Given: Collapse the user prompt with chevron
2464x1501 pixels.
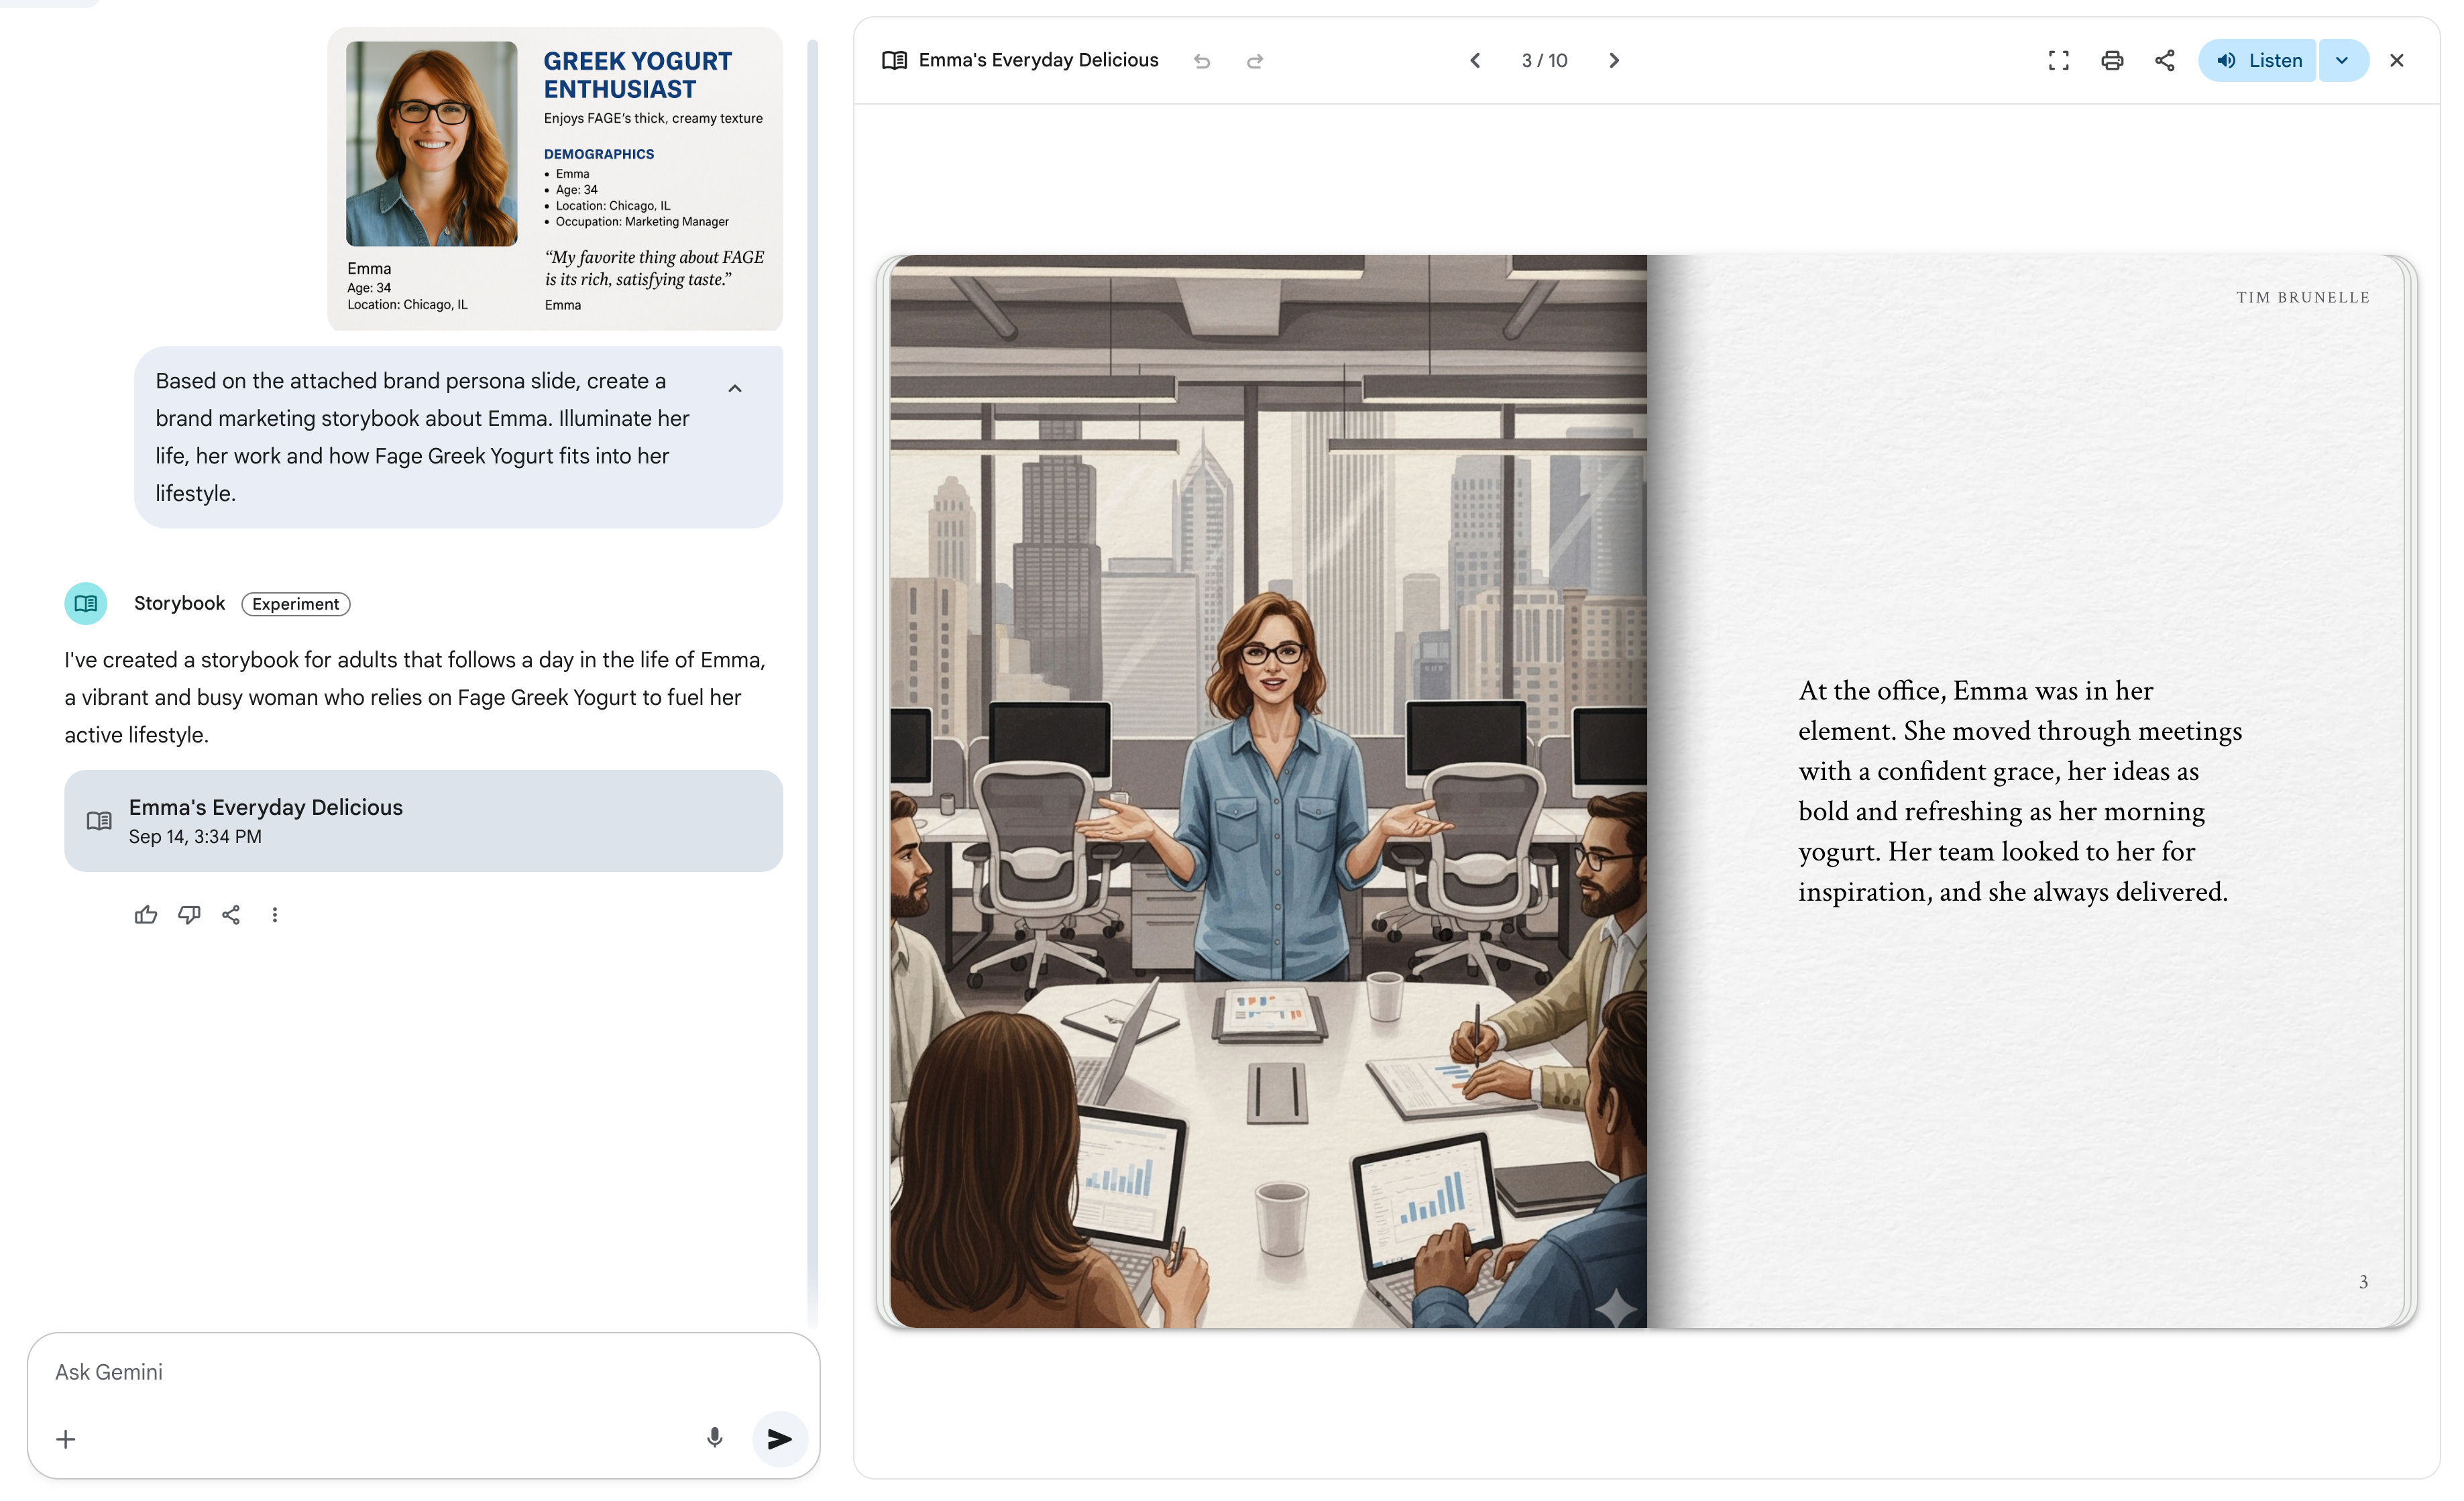Looking at the screenshot, I should 735,388.
